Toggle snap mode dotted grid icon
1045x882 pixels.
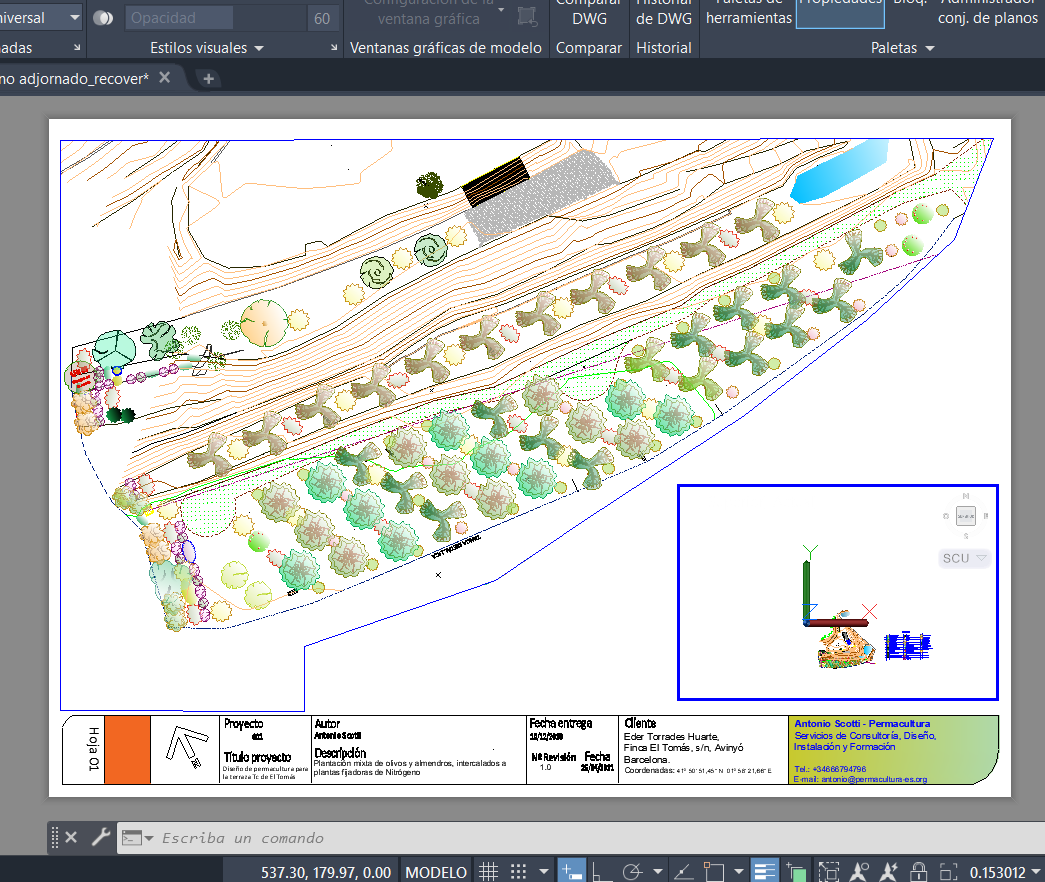519,871
